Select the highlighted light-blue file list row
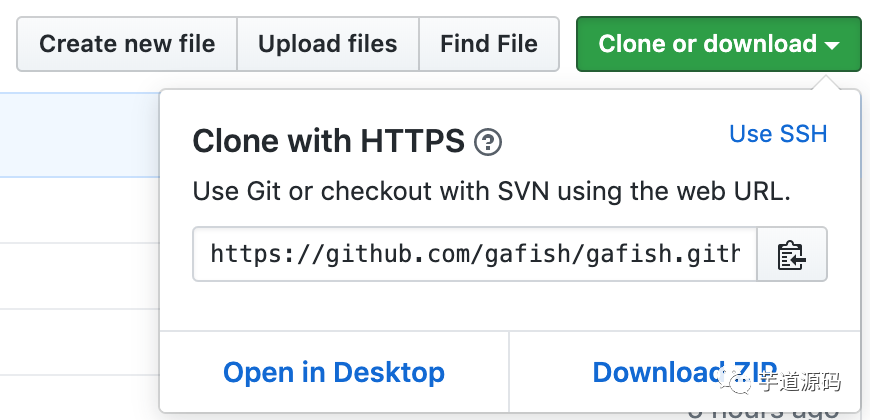 point(78,135)
